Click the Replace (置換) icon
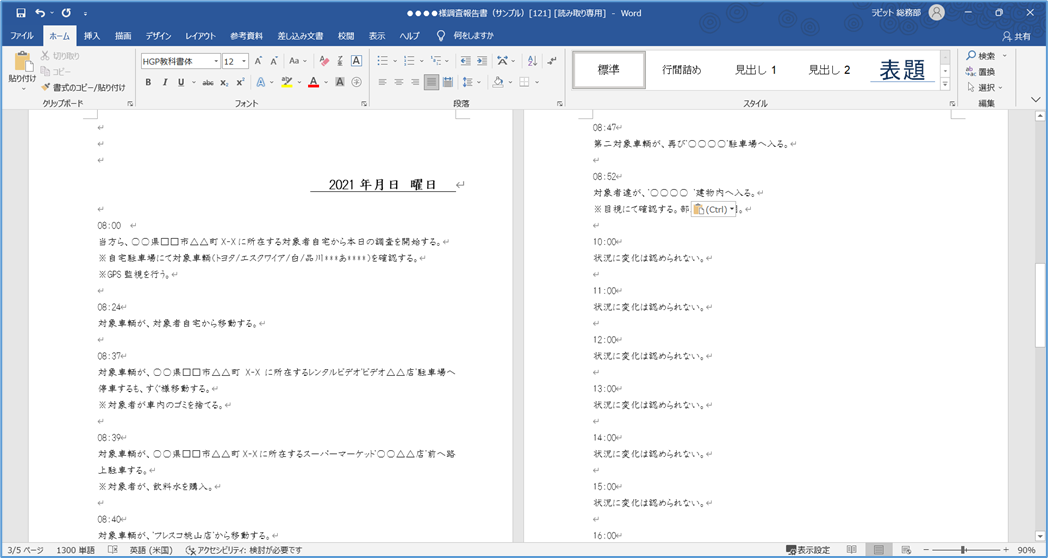The image size is (1048, 558). coord(971,71)
